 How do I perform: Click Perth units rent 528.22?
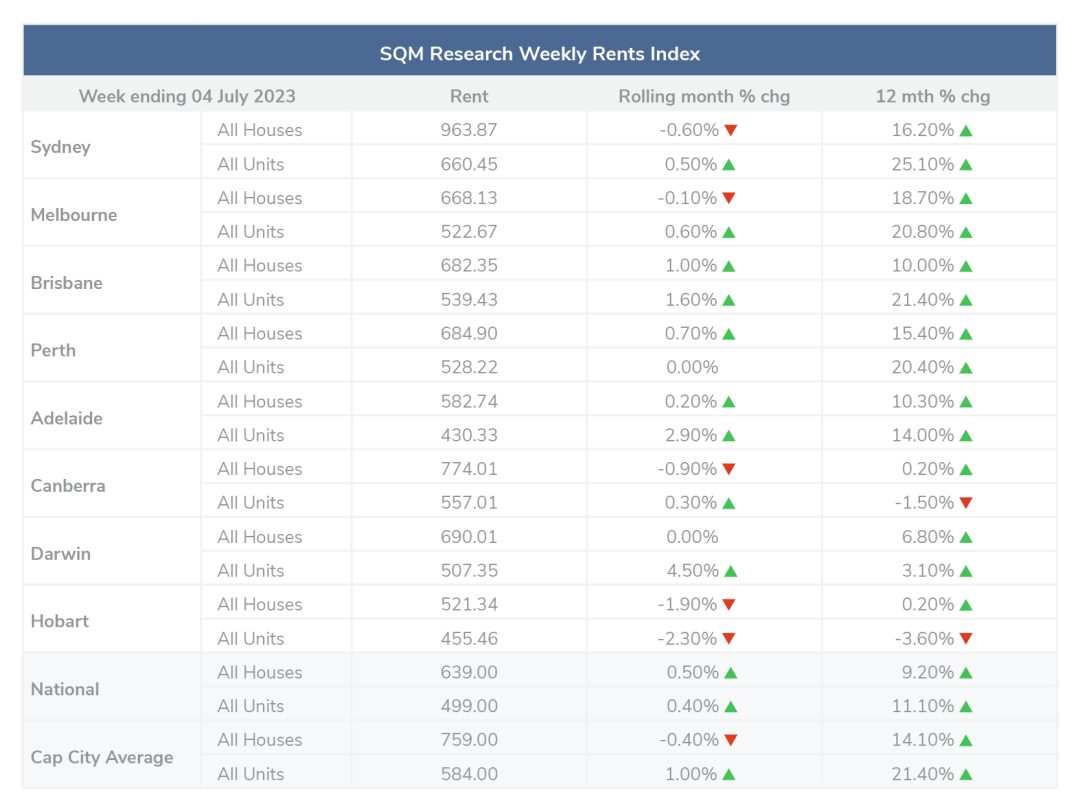[x=469, y=368]
